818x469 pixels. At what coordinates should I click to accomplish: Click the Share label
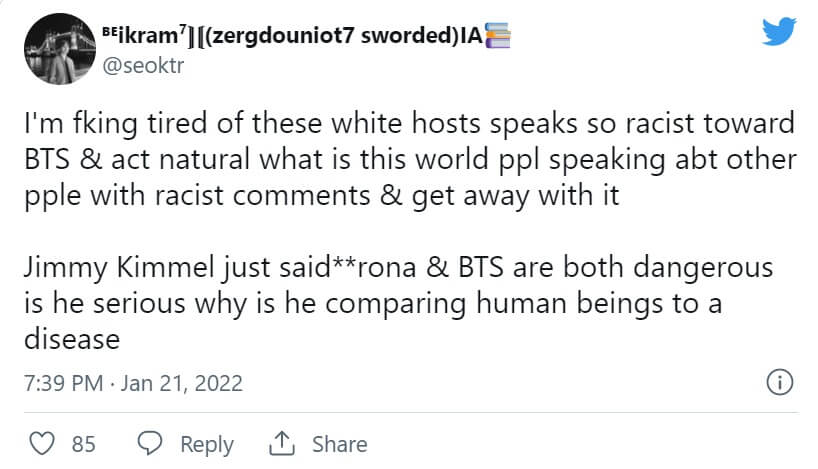tap(339, 444)
